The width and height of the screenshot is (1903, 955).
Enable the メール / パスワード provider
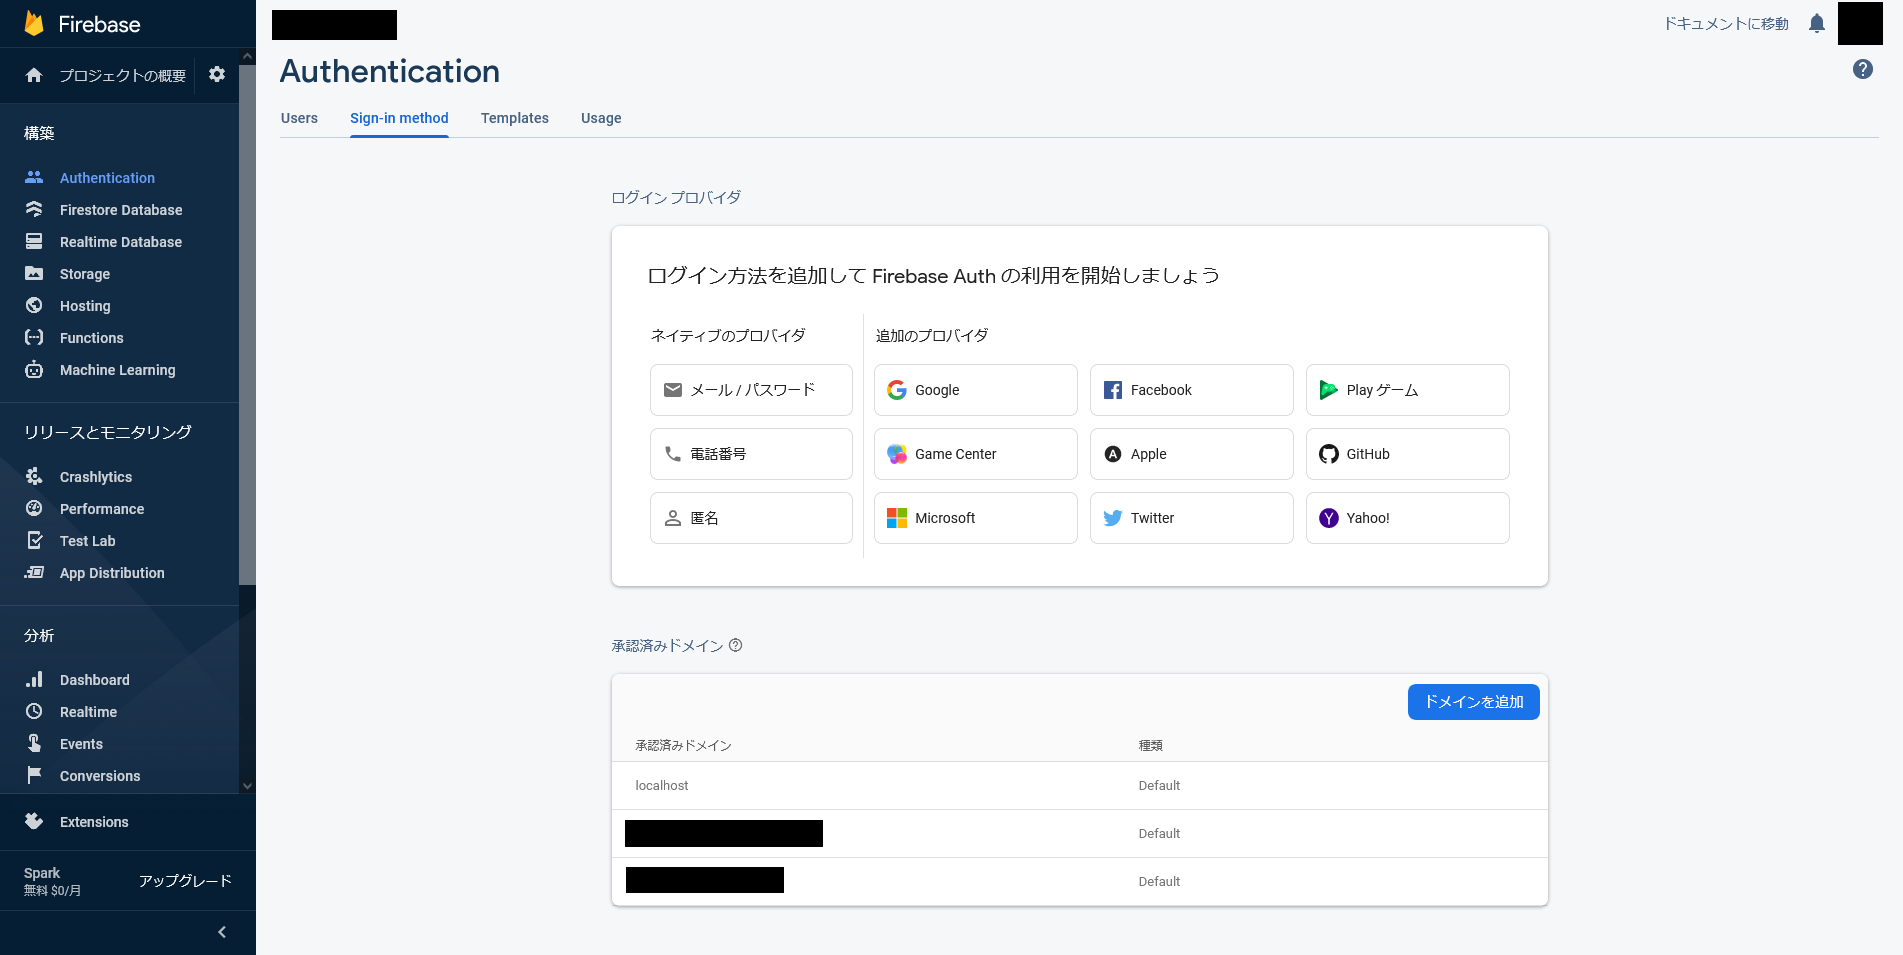pyautogui.click(x=751, y=390)
